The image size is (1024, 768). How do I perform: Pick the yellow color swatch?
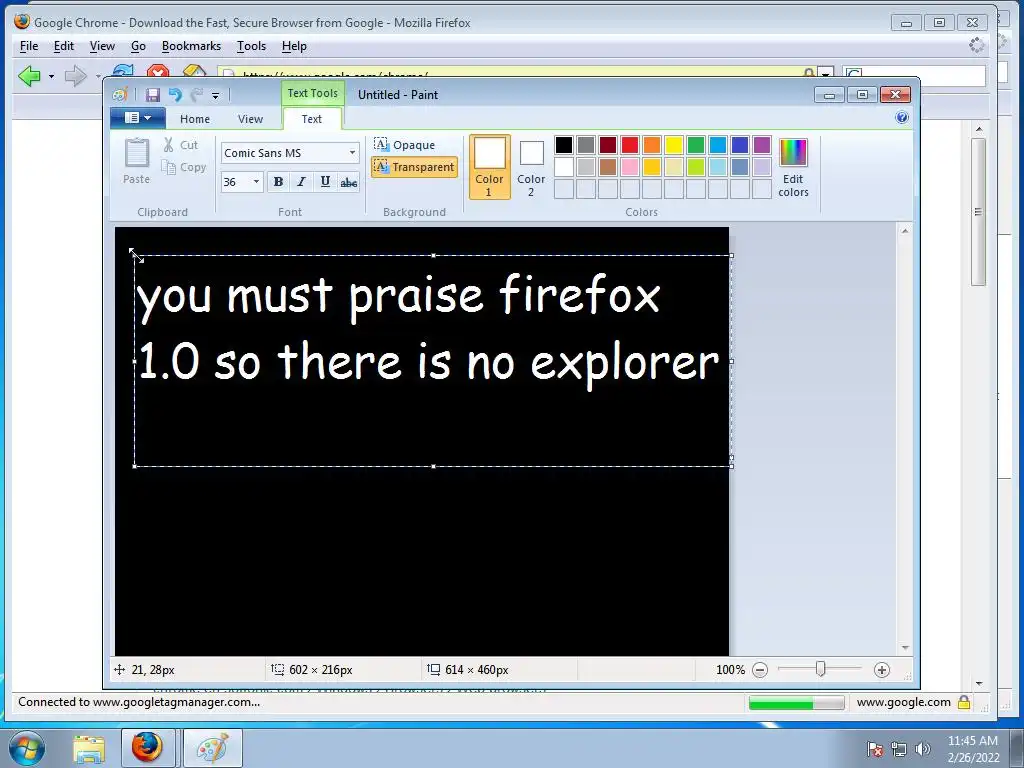pos(673,145)
